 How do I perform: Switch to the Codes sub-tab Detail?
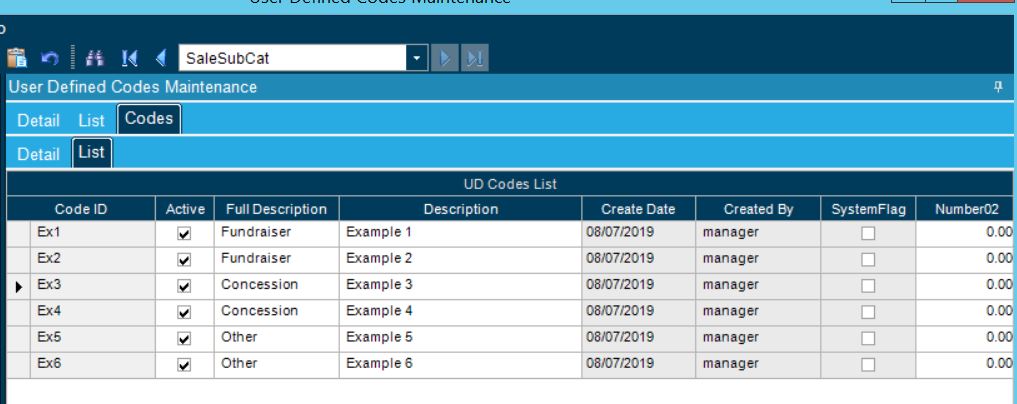[x=38, y=154]
